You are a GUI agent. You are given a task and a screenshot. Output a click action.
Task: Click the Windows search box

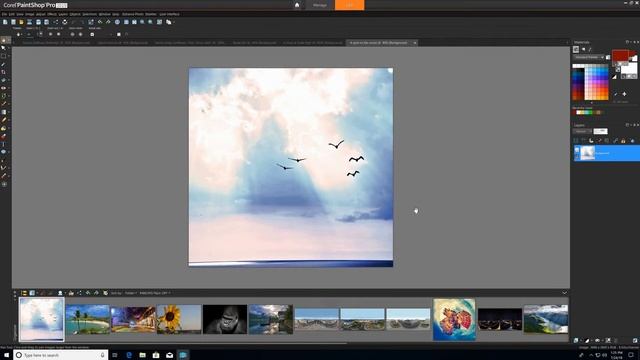point(61,355)
